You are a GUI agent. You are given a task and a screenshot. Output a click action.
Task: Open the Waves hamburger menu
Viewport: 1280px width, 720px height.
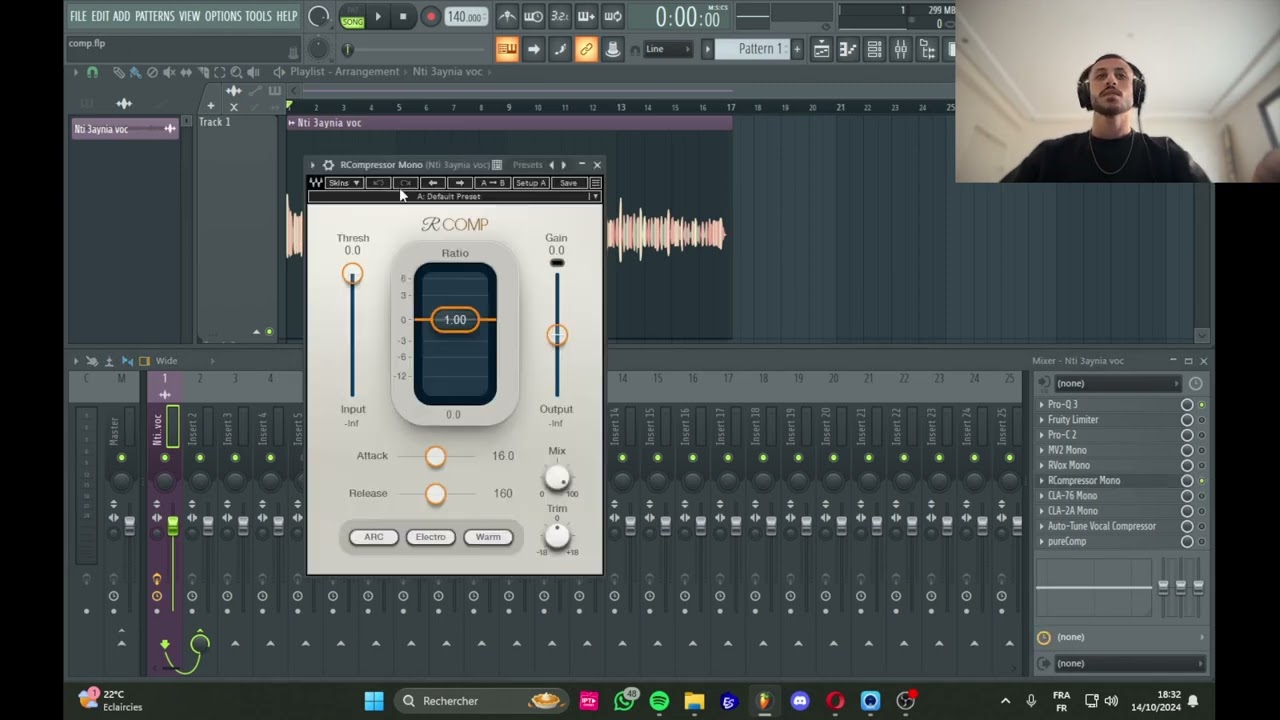(x=595, y=183)
